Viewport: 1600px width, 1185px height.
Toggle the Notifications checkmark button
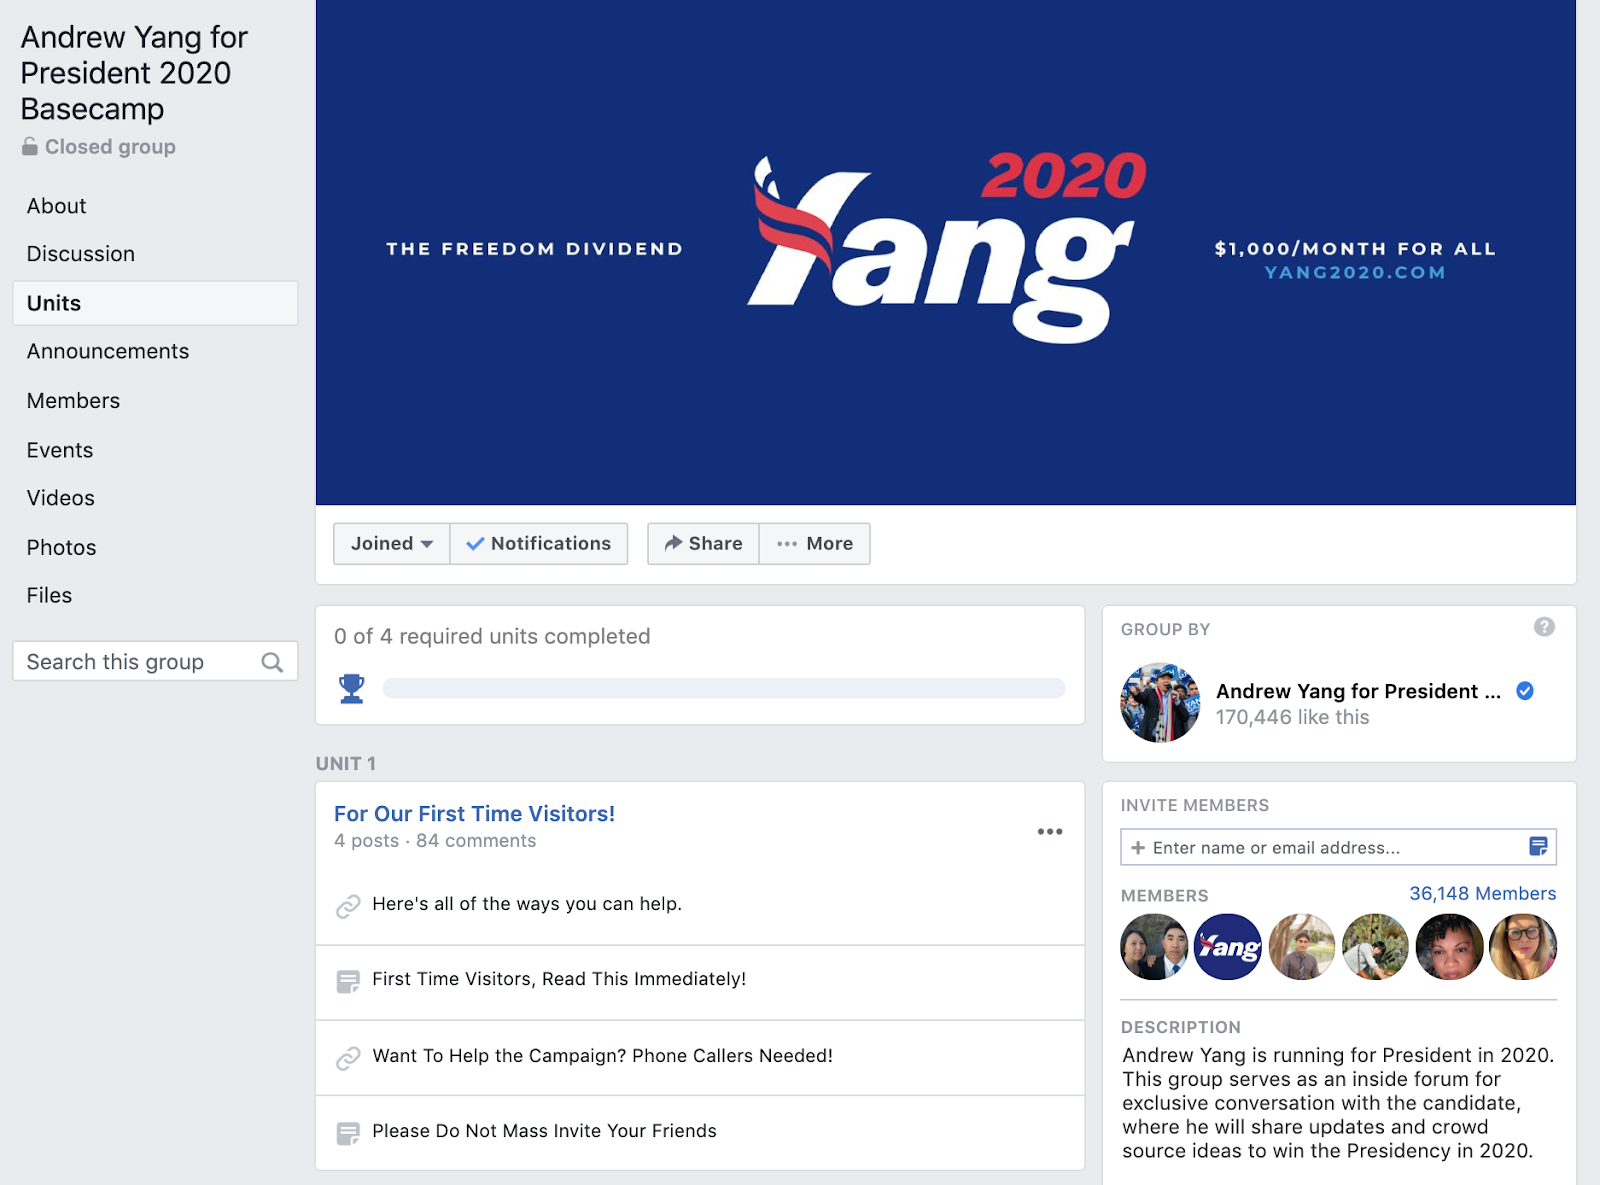[x=539, y=544]
